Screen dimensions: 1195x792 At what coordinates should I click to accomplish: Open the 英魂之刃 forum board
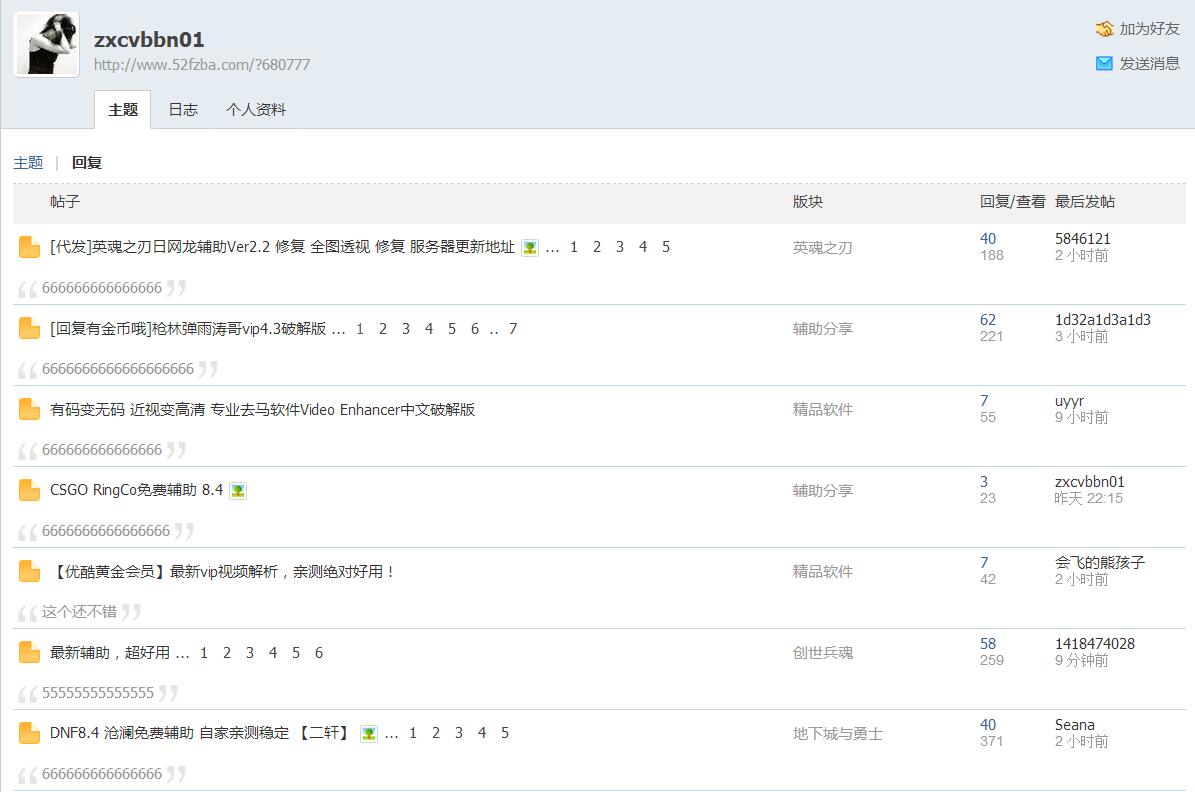(822, 248)
